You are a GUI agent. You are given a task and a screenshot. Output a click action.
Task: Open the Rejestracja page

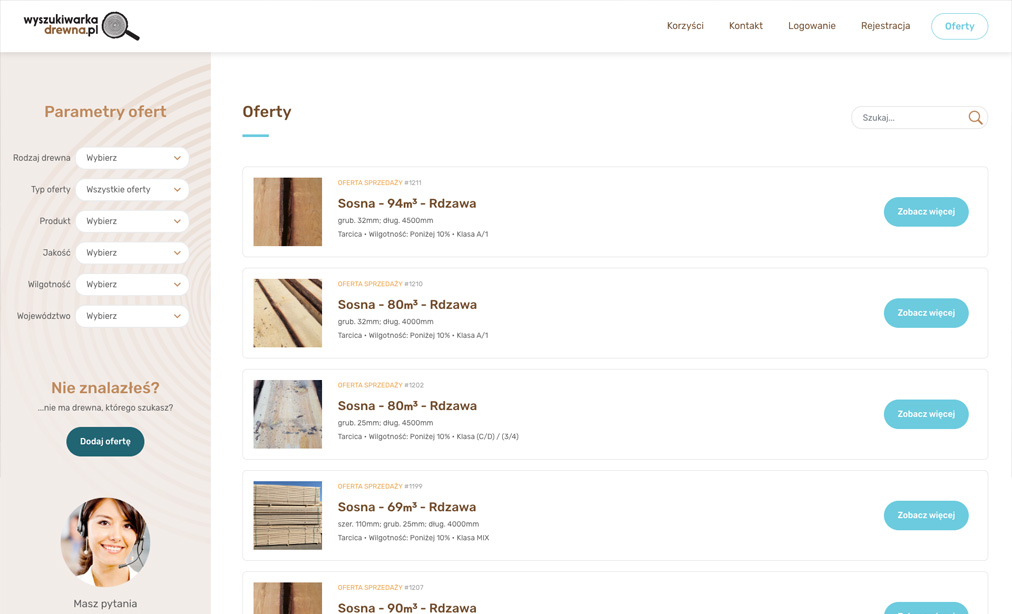click(x=885, y=26)
